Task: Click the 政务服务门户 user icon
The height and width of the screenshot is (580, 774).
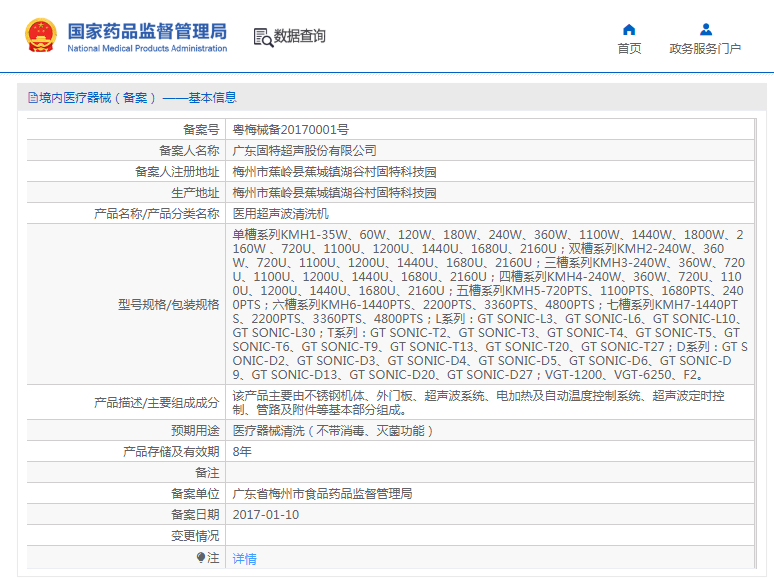Action: click(x=706, y=30)
